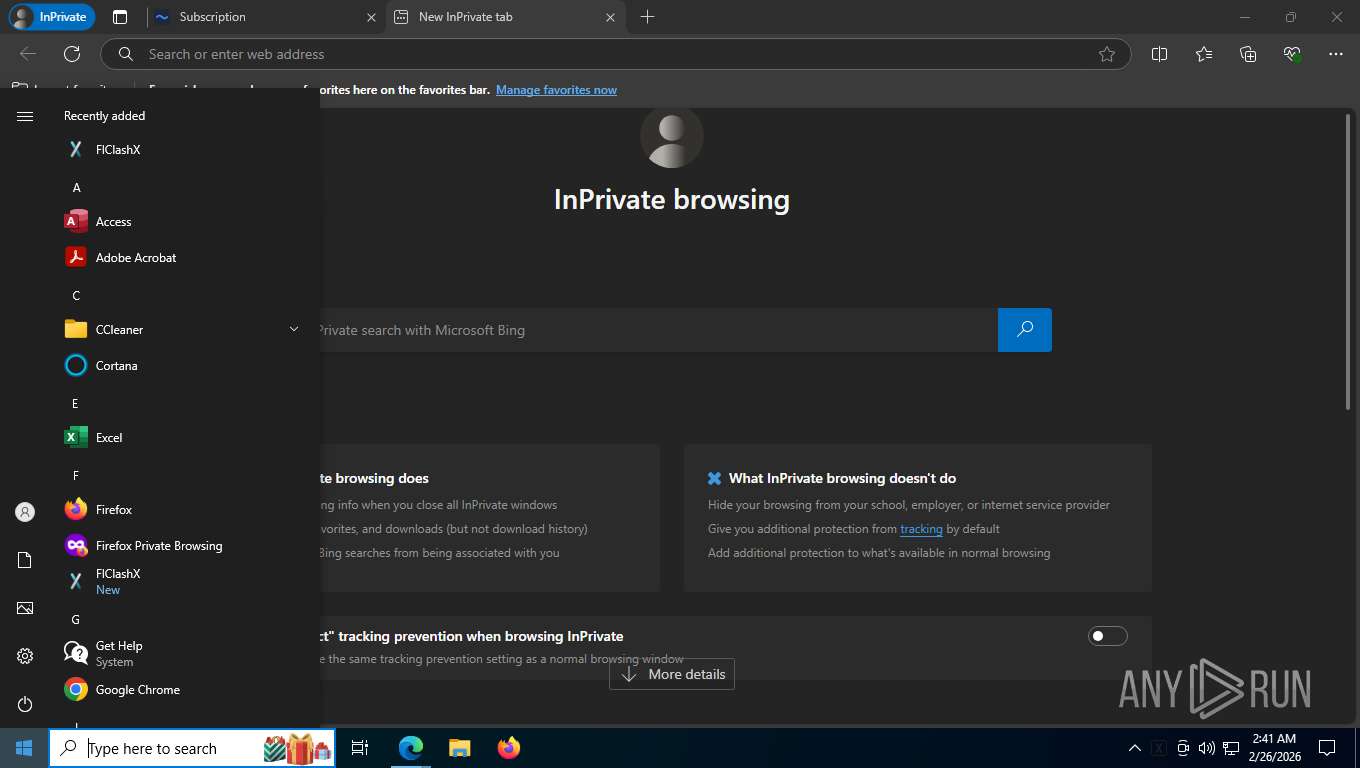Toggle Edge split screen
The image size is (1360, 768).
point(1160,54)
